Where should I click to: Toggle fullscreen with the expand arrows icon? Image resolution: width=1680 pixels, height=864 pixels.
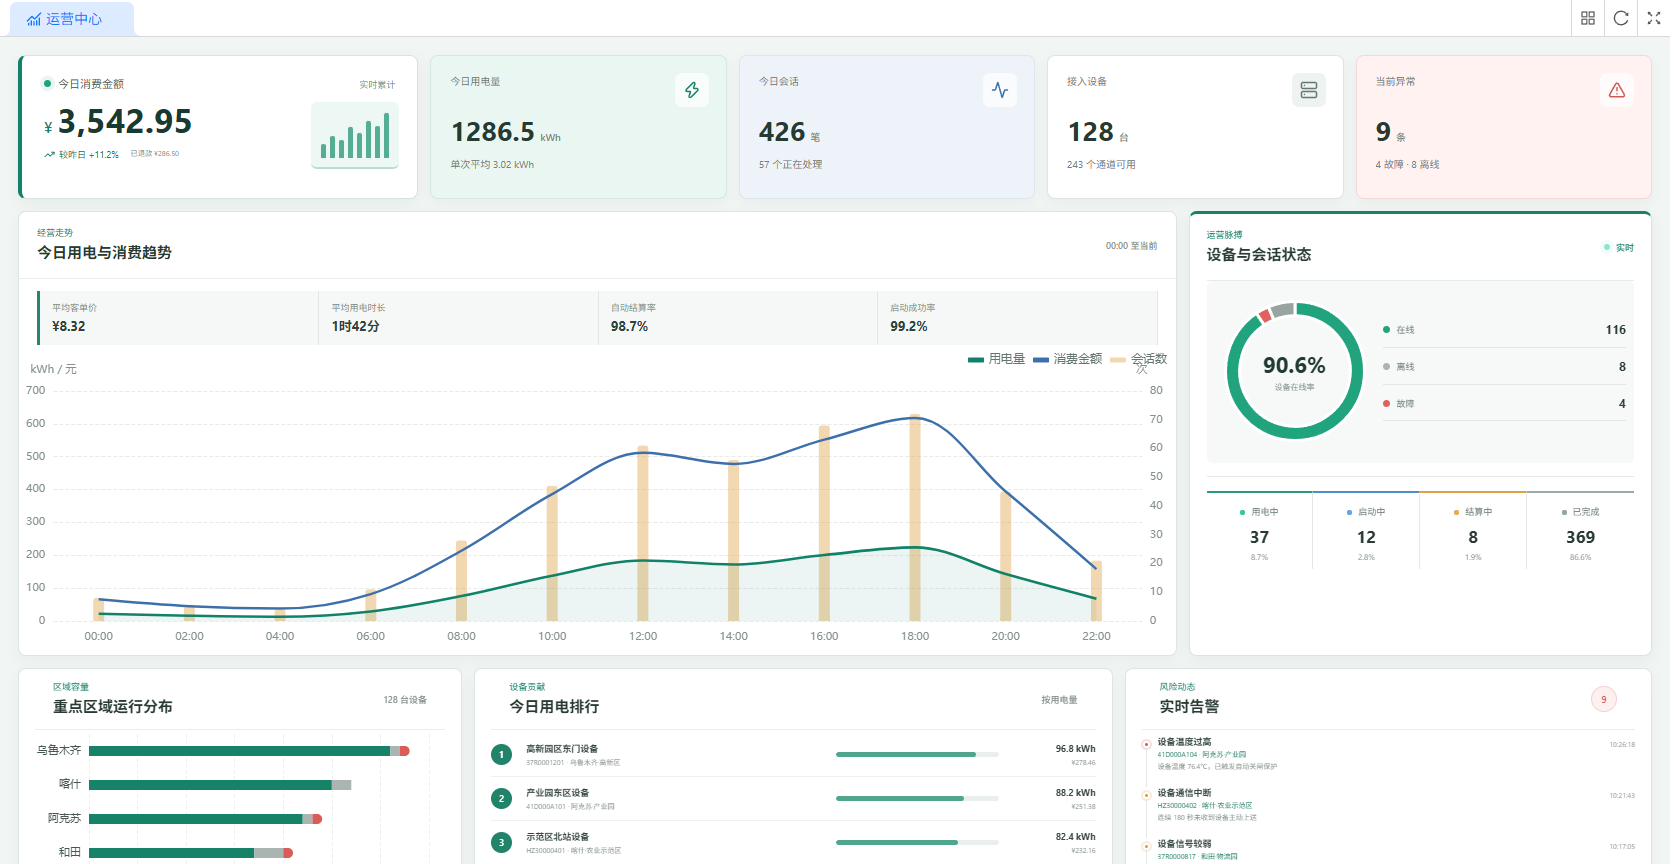pyautogui.click(x=1654, y=18)
